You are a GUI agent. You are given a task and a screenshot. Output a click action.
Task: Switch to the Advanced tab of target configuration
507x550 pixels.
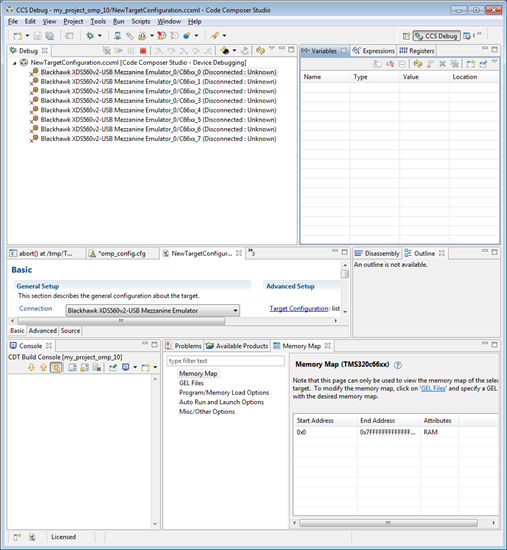tap(42, 330)
